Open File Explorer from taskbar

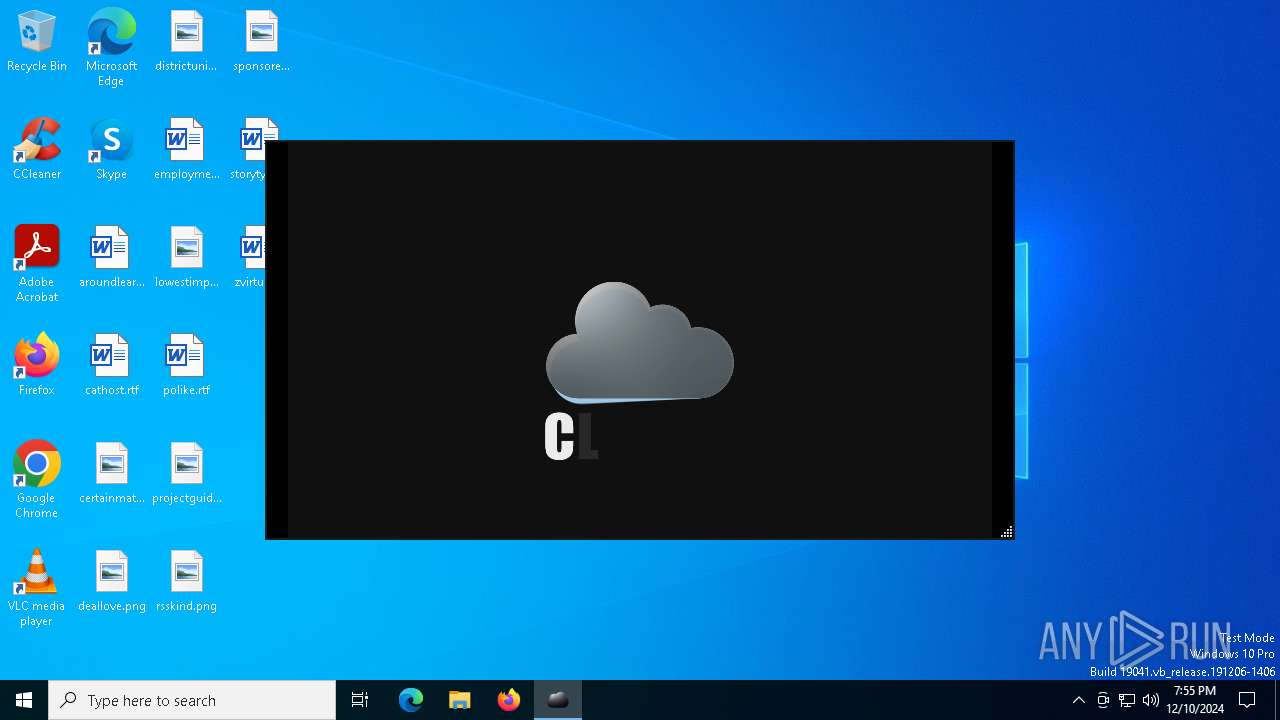pyautogui.click(x=460, y=700)
